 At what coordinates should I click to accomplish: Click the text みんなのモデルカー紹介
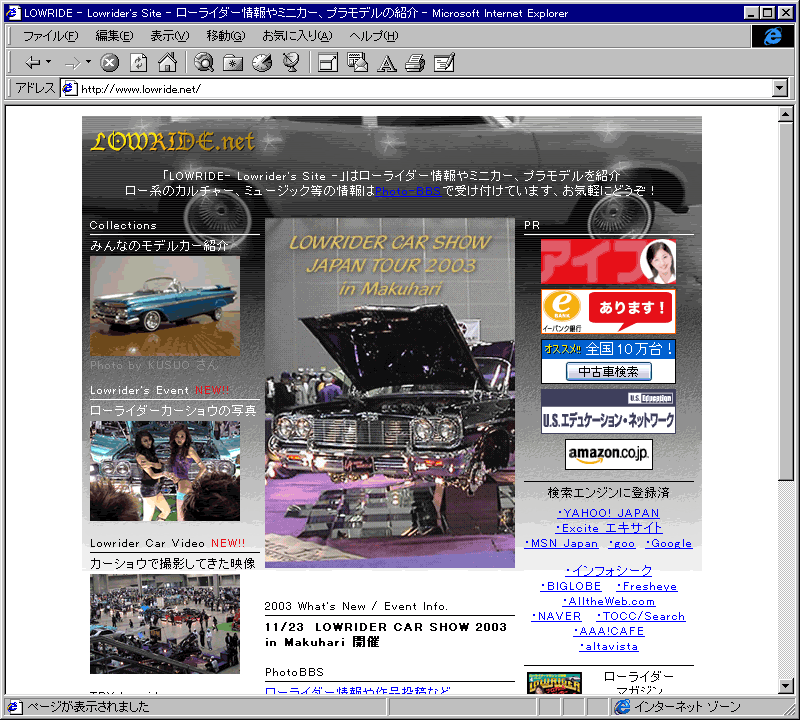coord(159,246)
